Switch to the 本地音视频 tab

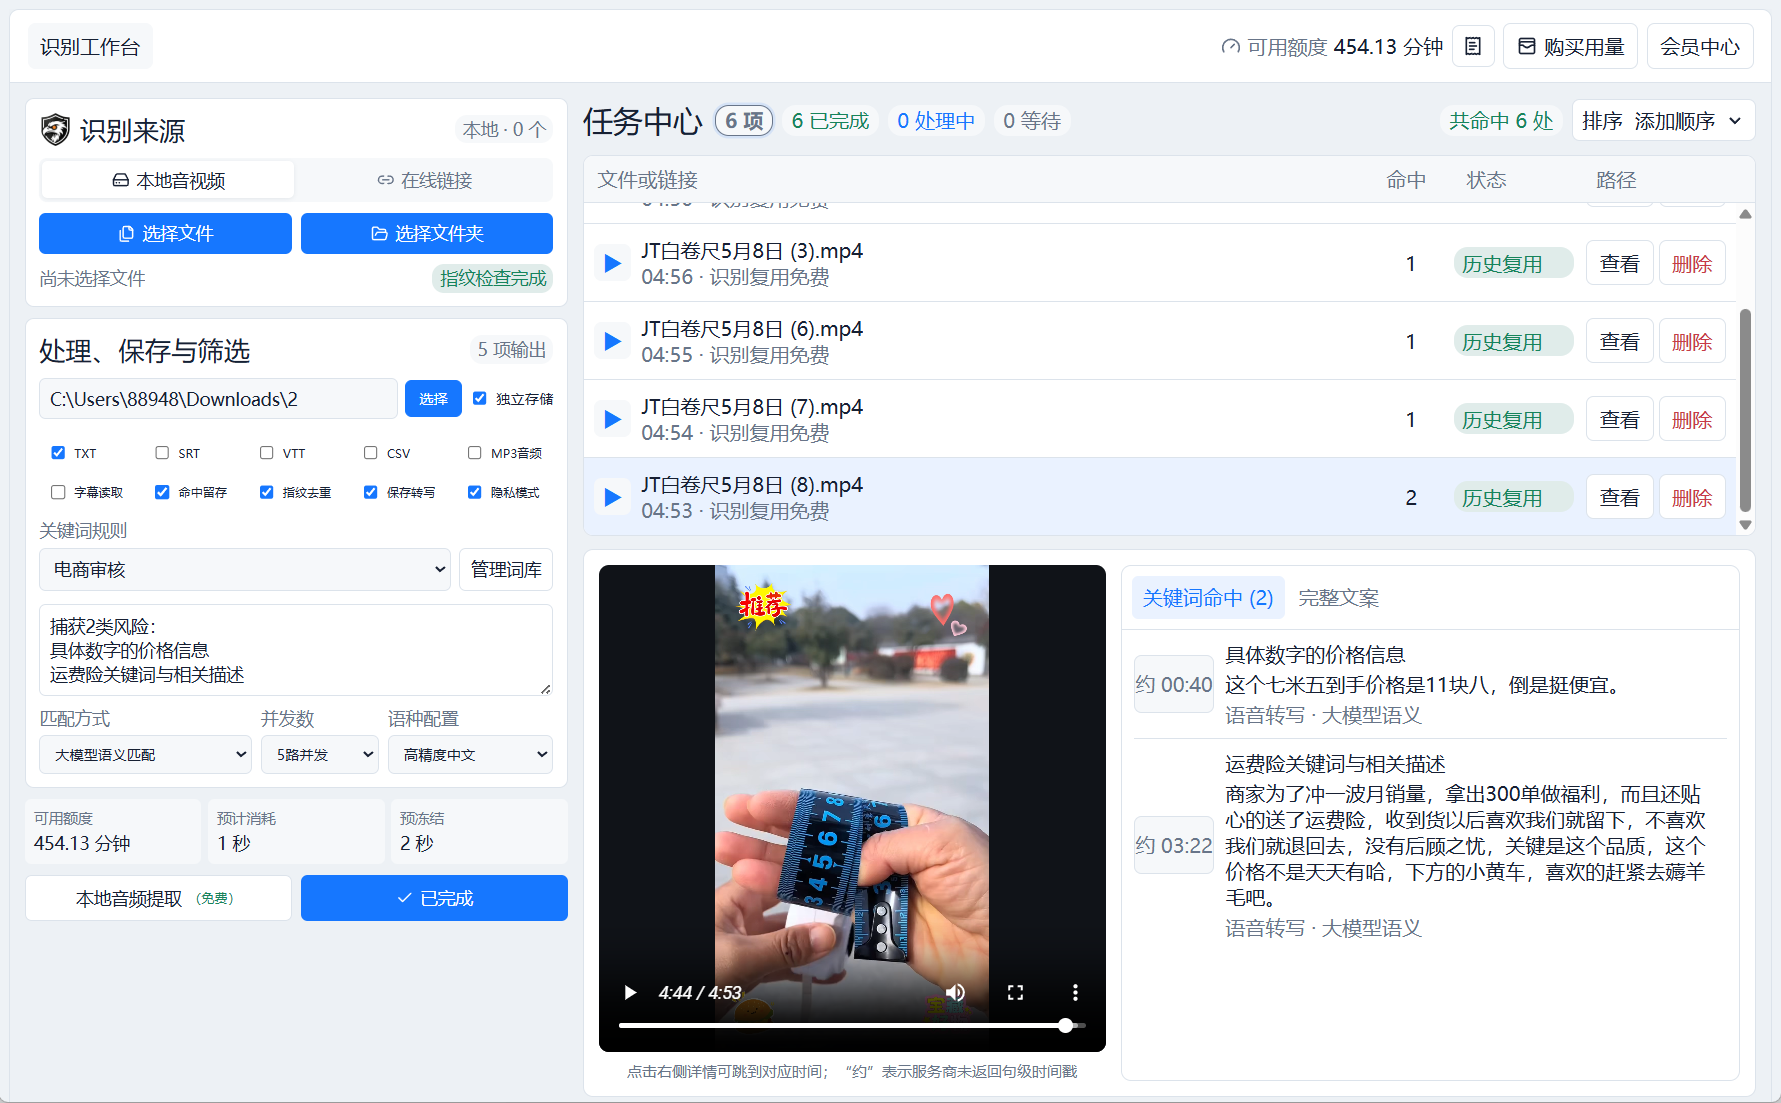pos(168,180)
